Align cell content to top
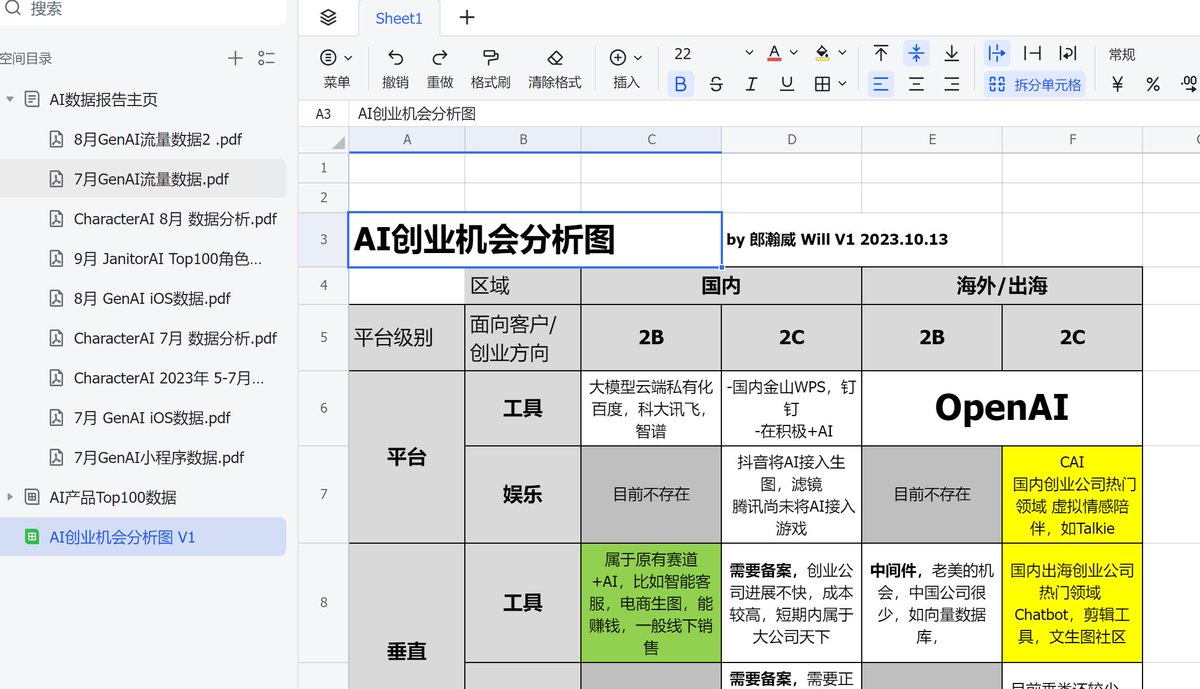1200x689 pixels. pos(880,53)
